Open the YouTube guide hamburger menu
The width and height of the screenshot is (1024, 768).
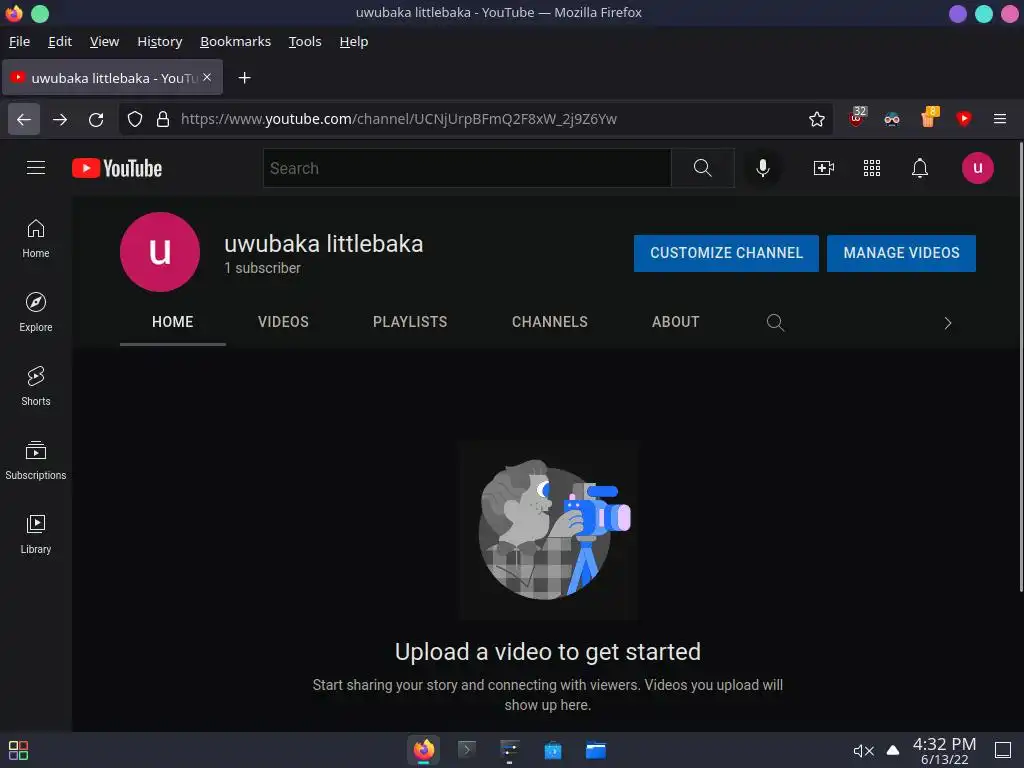pyautogui.click(x=36, y=168)
